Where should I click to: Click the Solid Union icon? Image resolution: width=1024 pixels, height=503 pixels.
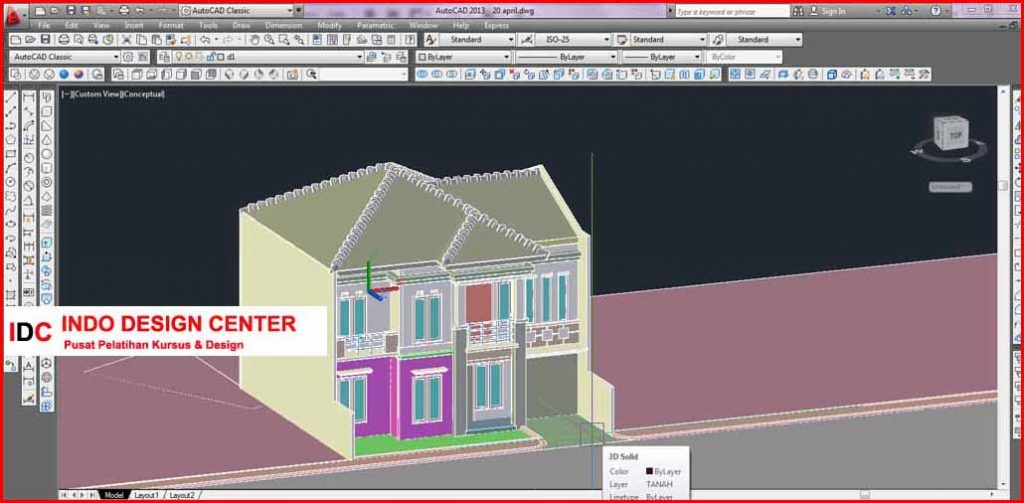pos(422,74)
